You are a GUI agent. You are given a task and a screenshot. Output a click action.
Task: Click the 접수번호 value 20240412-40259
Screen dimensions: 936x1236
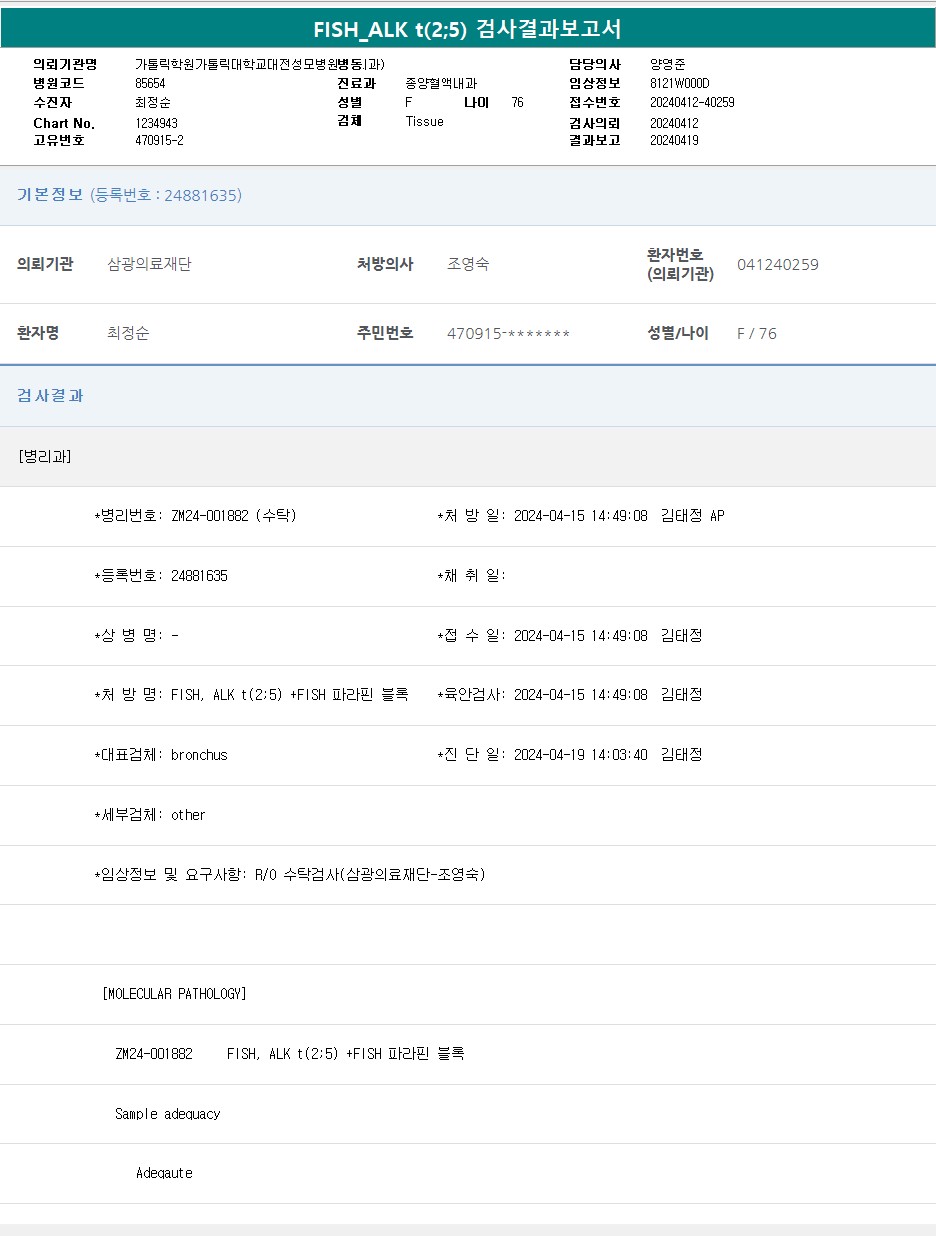pyautogui.click(x=692, y=102)
